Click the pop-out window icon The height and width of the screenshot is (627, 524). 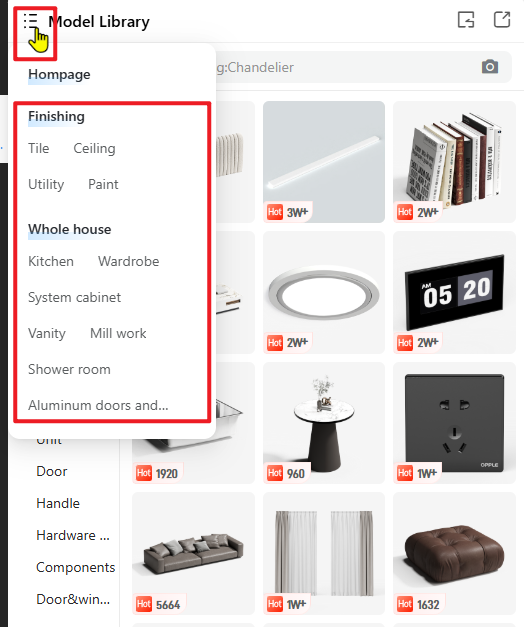[502, 20]
